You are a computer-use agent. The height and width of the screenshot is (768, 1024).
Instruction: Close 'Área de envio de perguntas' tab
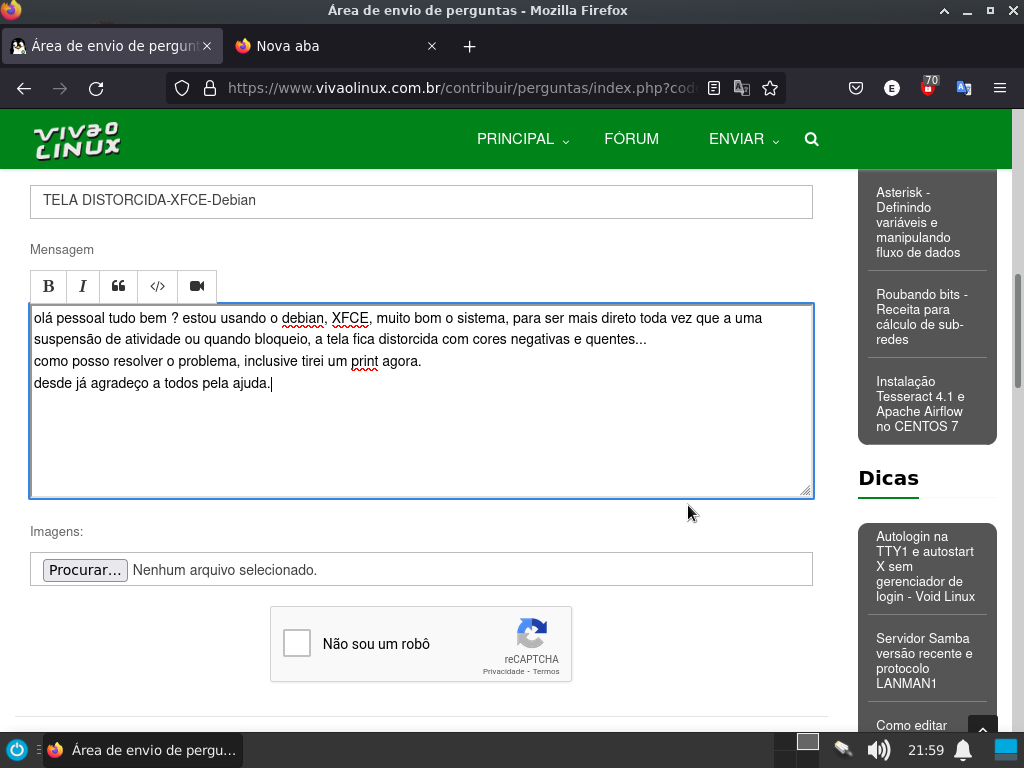click(x=207, y=46)
